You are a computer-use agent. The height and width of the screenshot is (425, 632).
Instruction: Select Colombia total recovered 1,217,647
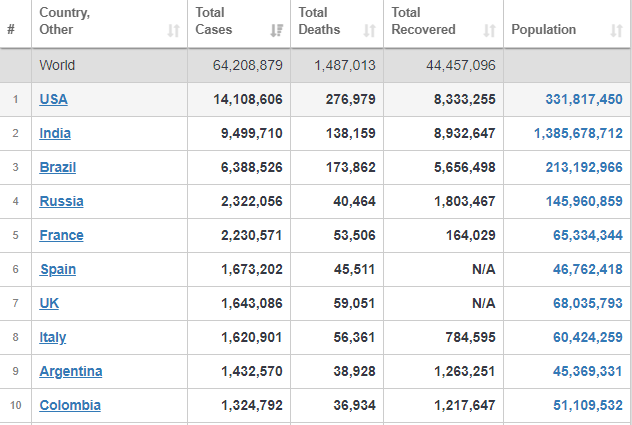click(465, 405)
